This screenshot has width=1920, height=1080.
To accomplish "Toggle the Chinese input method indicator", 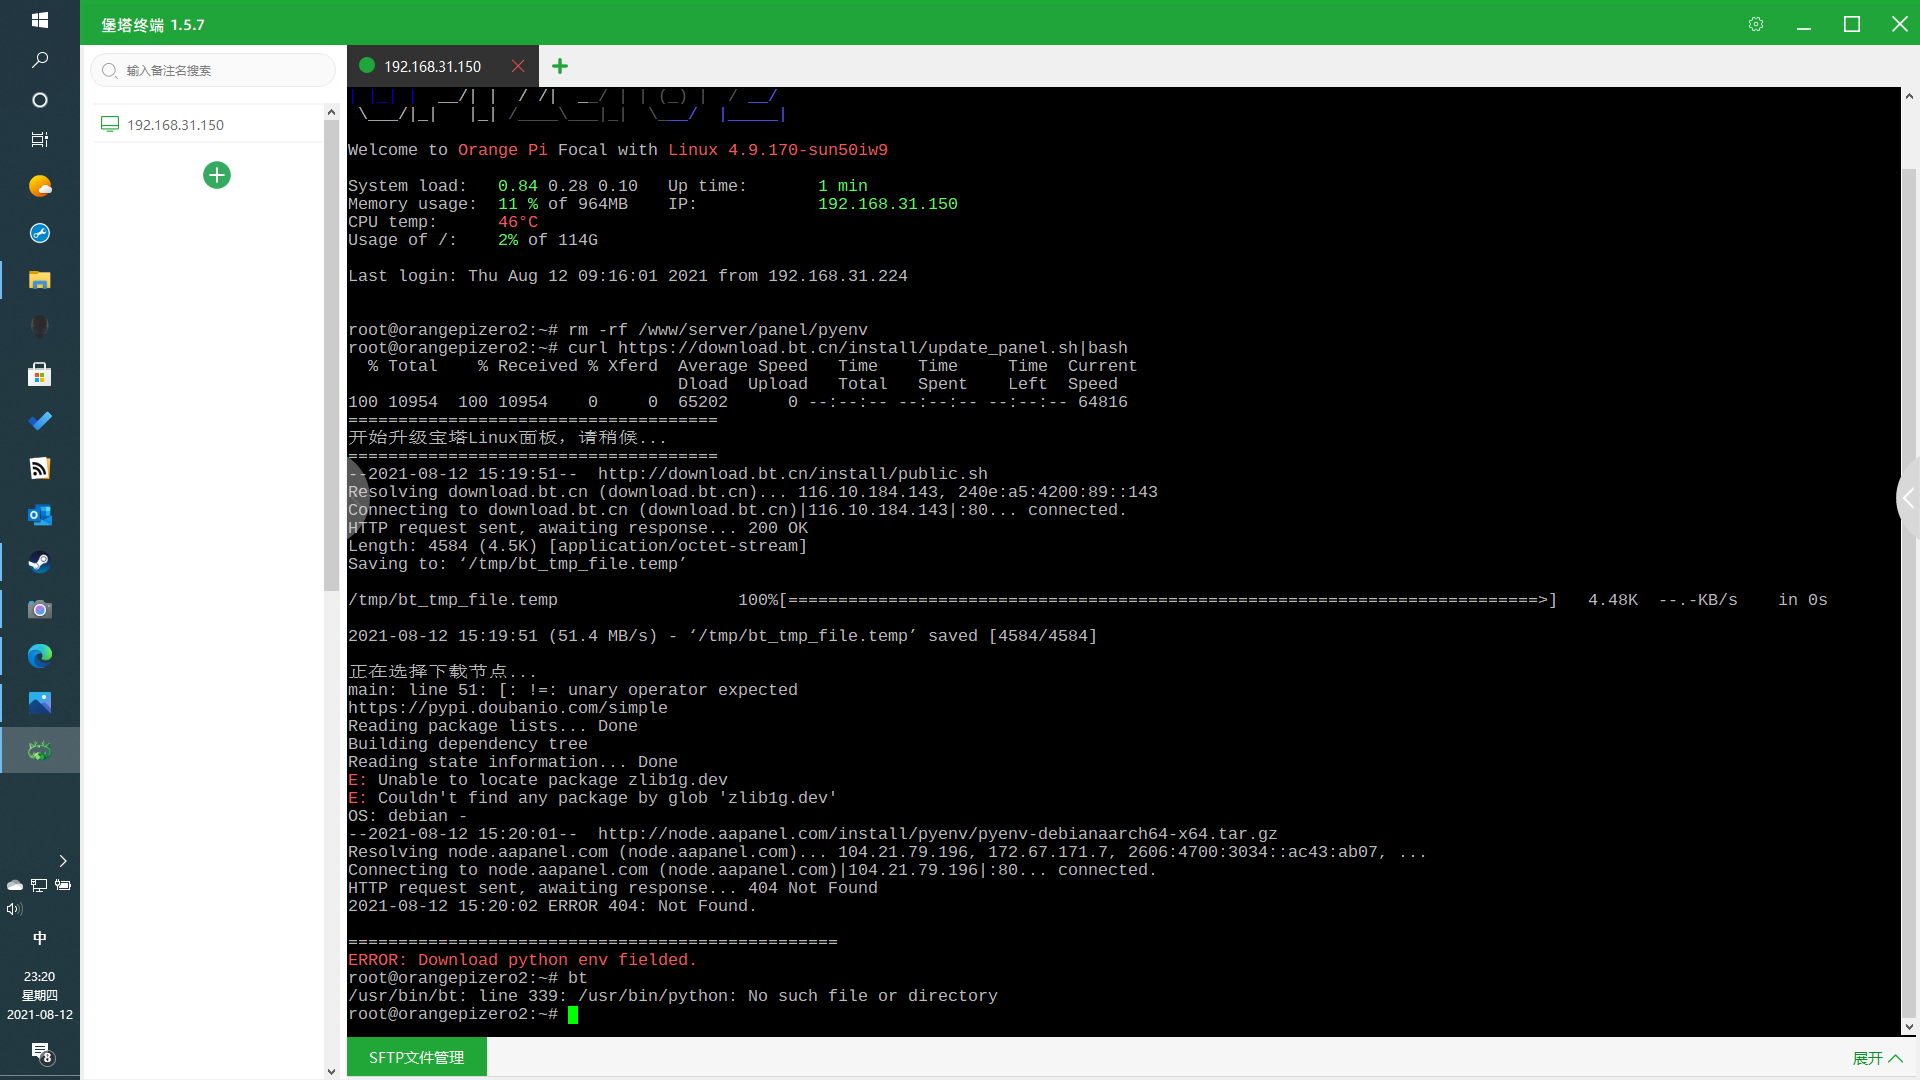I will (40, 938).
